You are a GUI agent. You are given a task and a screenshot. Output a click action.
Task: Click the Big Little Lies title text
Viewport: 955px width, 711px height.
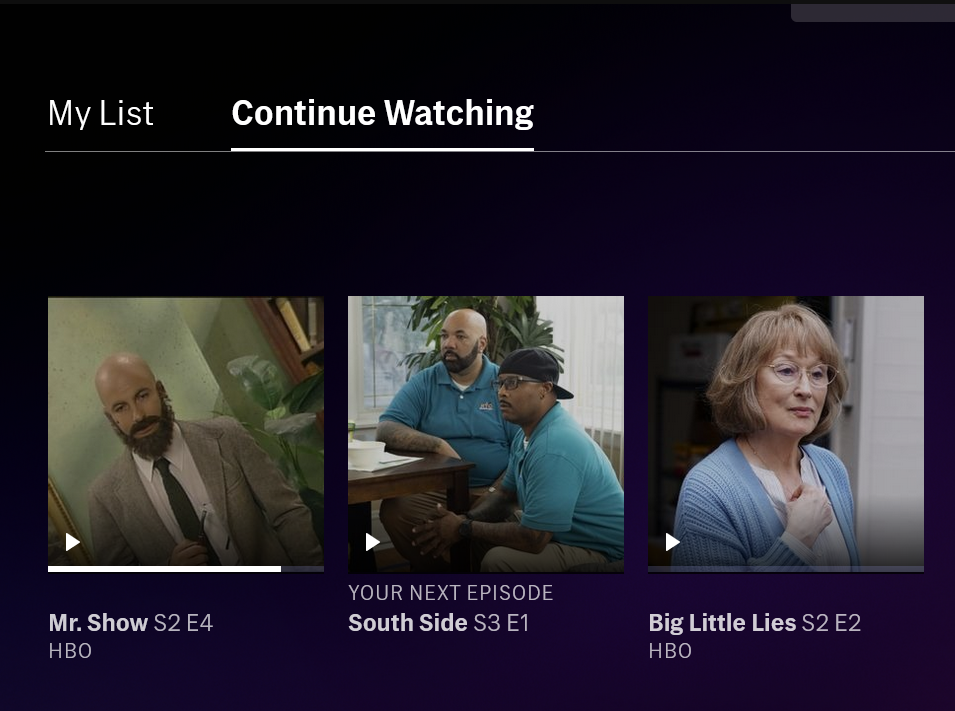(x=722, y=623)
